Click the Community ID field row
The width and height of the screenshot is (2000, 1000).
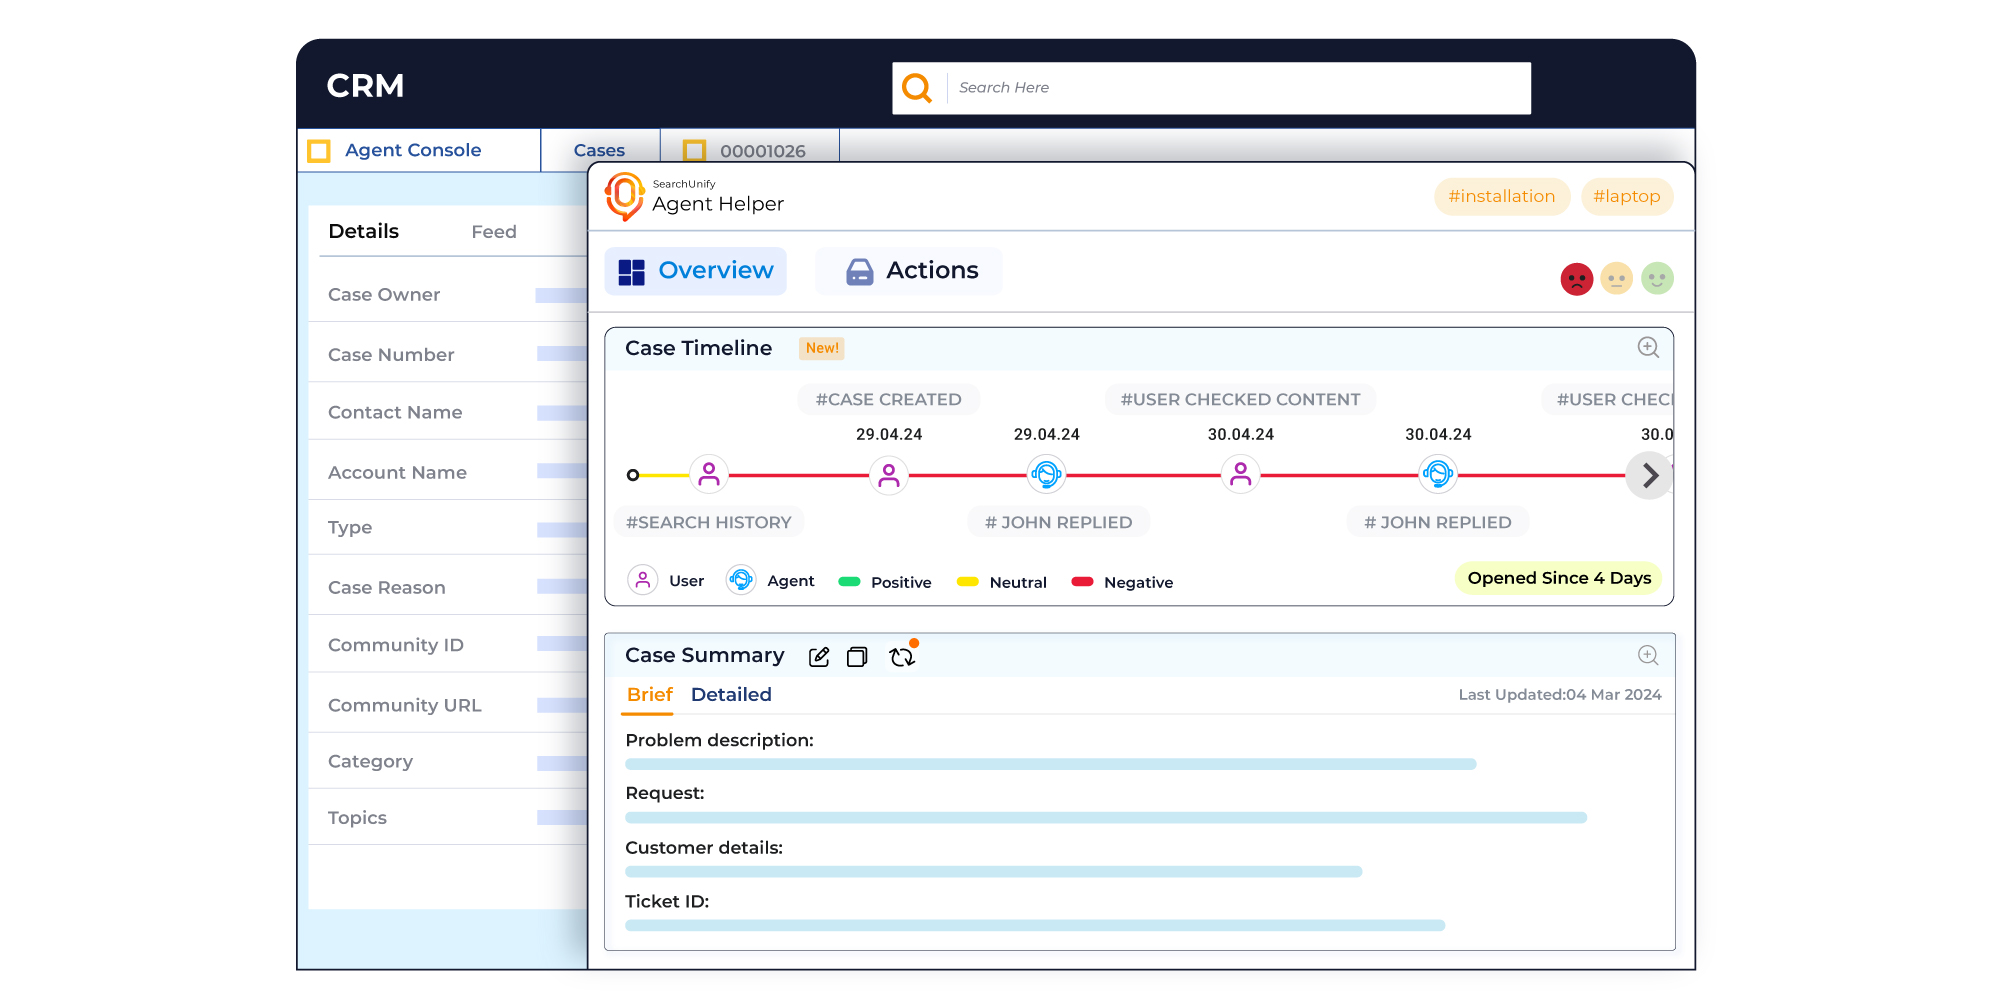(x=448, y=645)
